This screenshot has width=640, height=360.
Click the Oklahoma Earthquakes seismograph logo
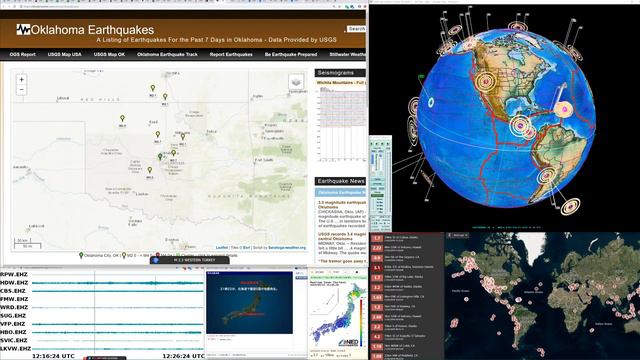23,29
